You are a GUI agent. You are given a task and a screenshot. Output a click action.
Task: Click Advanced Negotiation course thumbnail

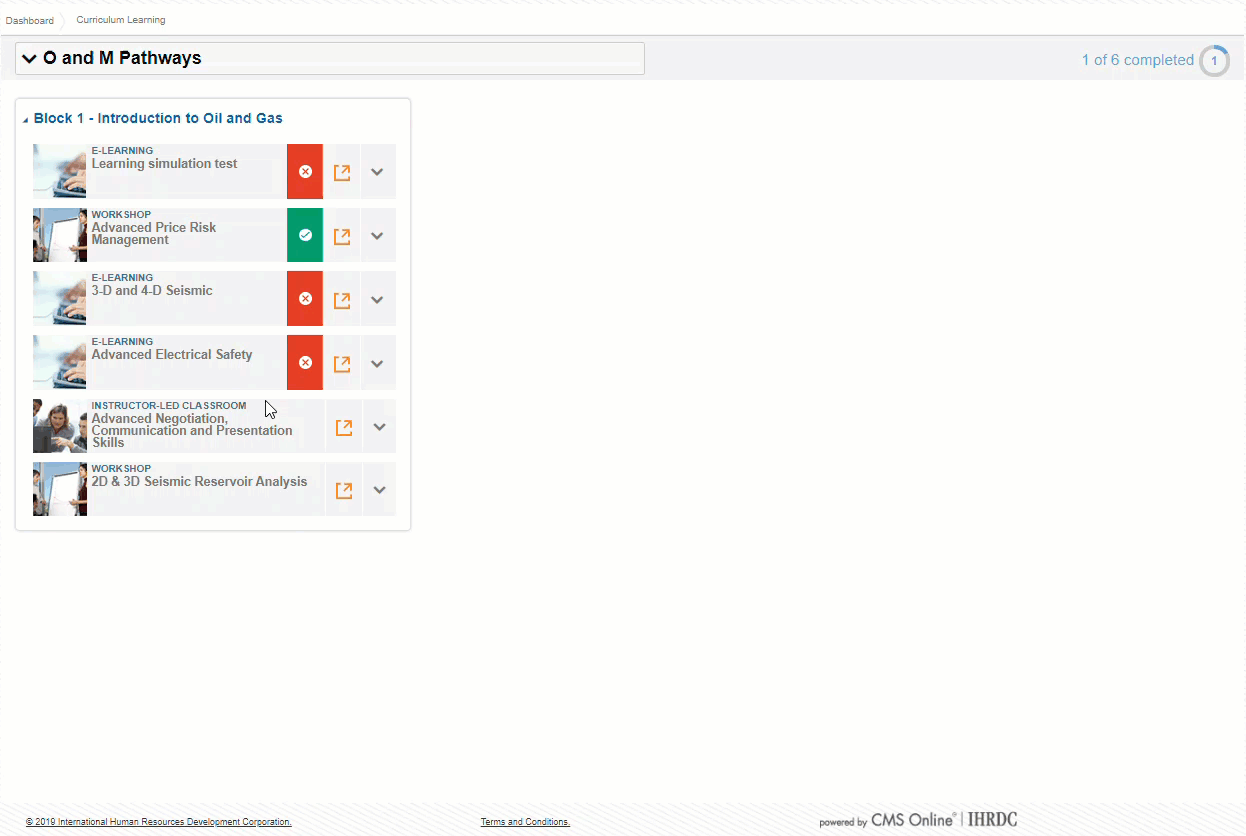60,426
